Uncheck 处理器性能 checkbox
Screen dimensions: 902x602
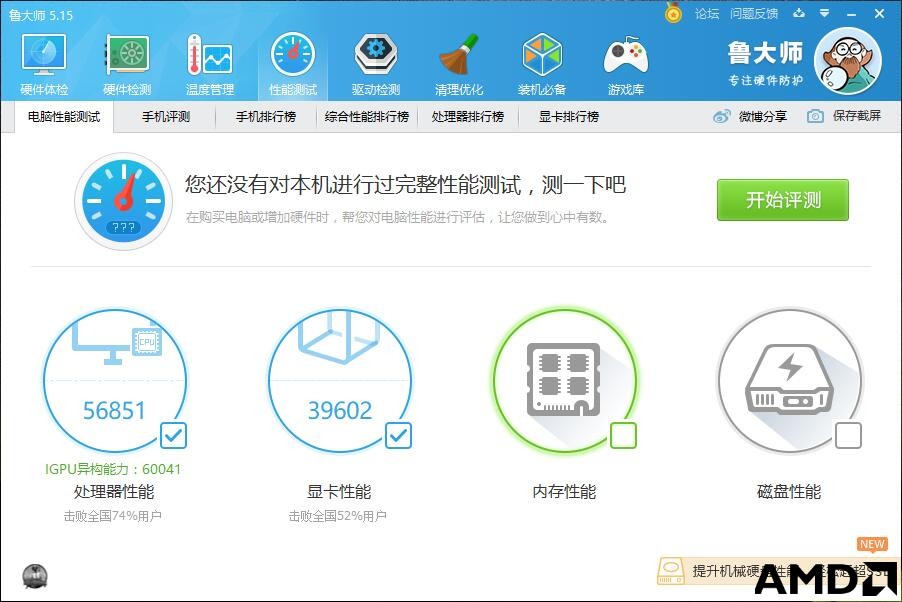click(x=173, y=436)
